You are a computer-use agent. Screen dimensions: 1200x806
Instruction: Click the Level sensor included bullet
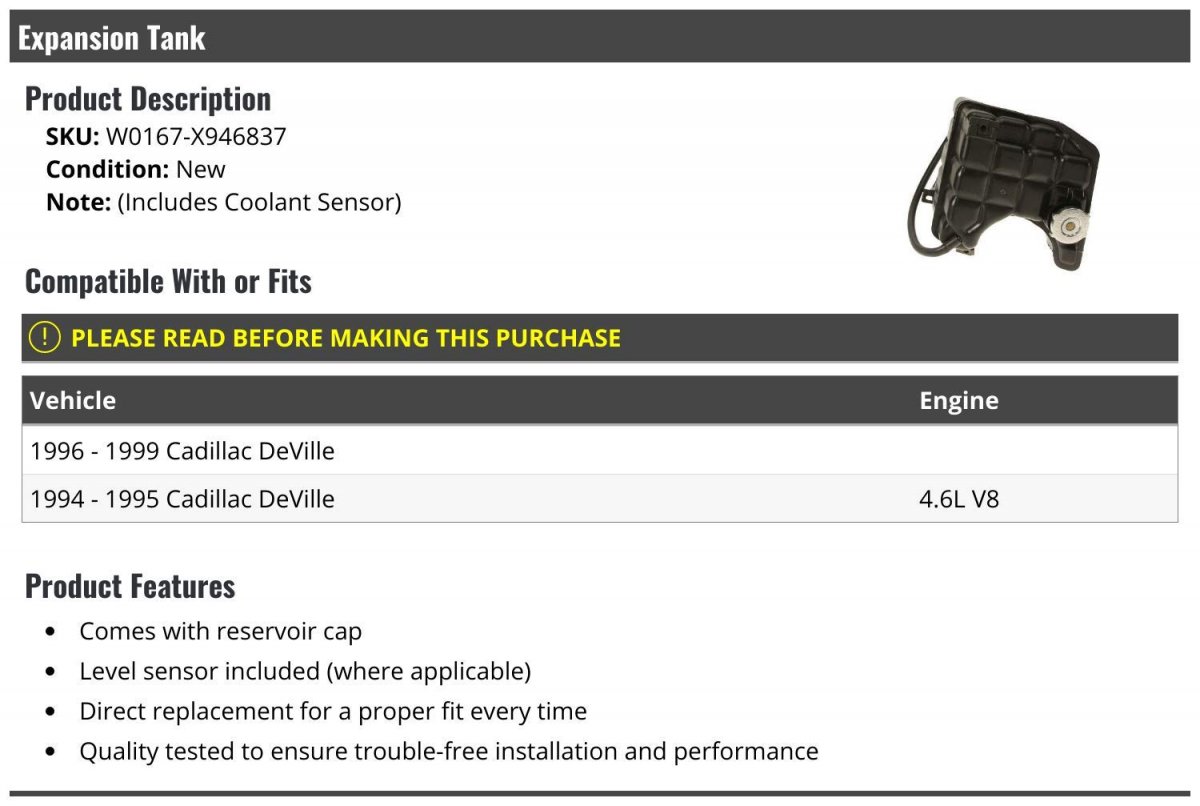pyautogui.click(x=305, y=671)
